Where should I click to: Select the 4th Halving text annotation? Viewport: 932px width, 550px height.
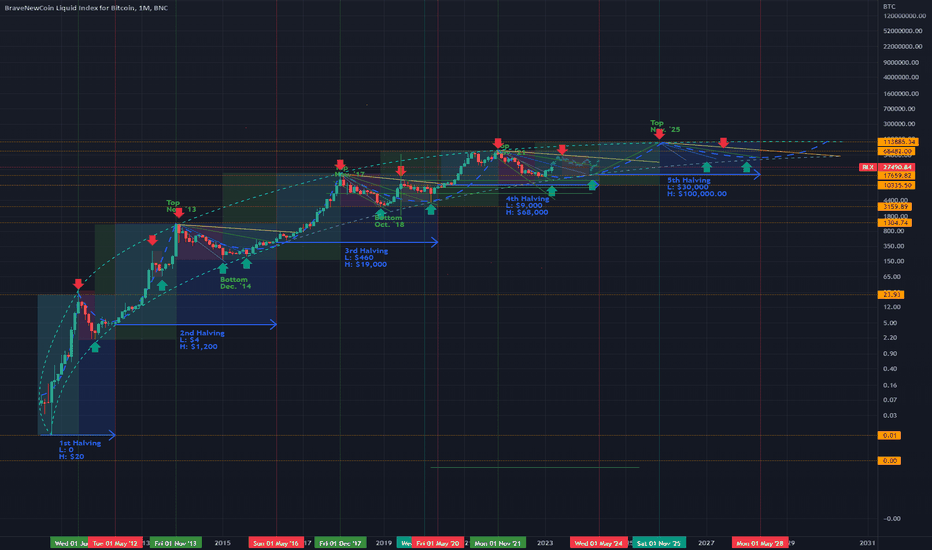(527, 206)
